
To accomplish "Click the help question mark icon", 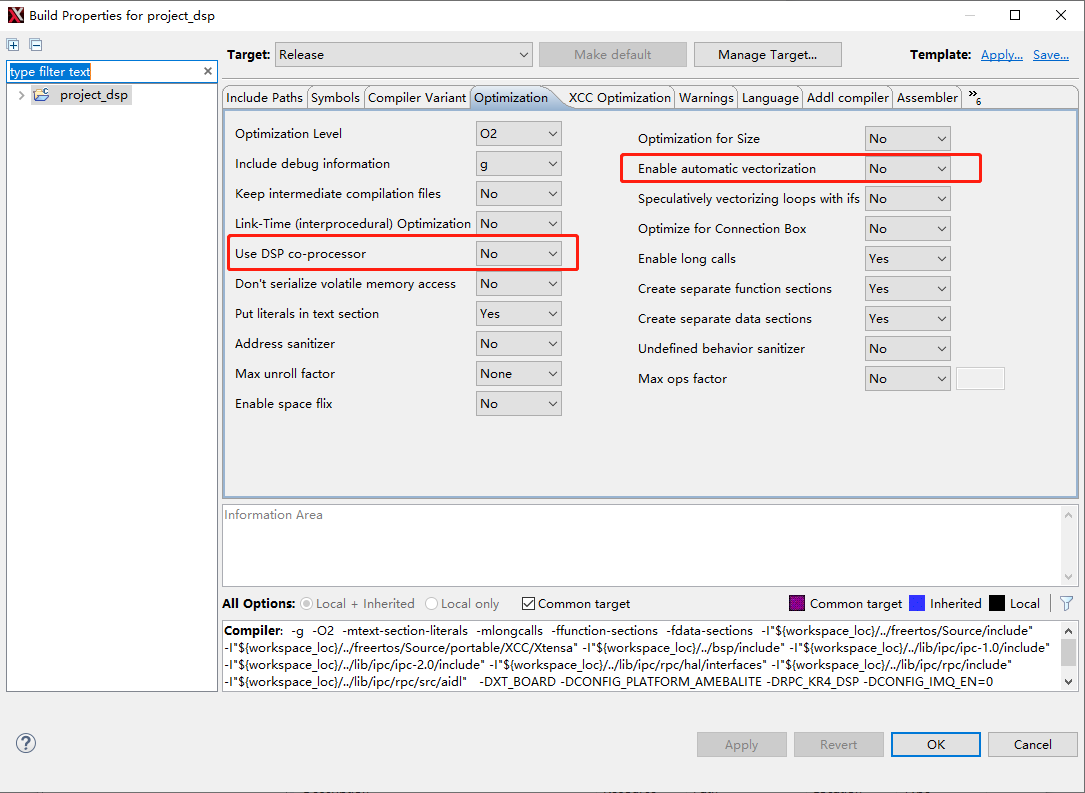I will (x=26, y=743).
